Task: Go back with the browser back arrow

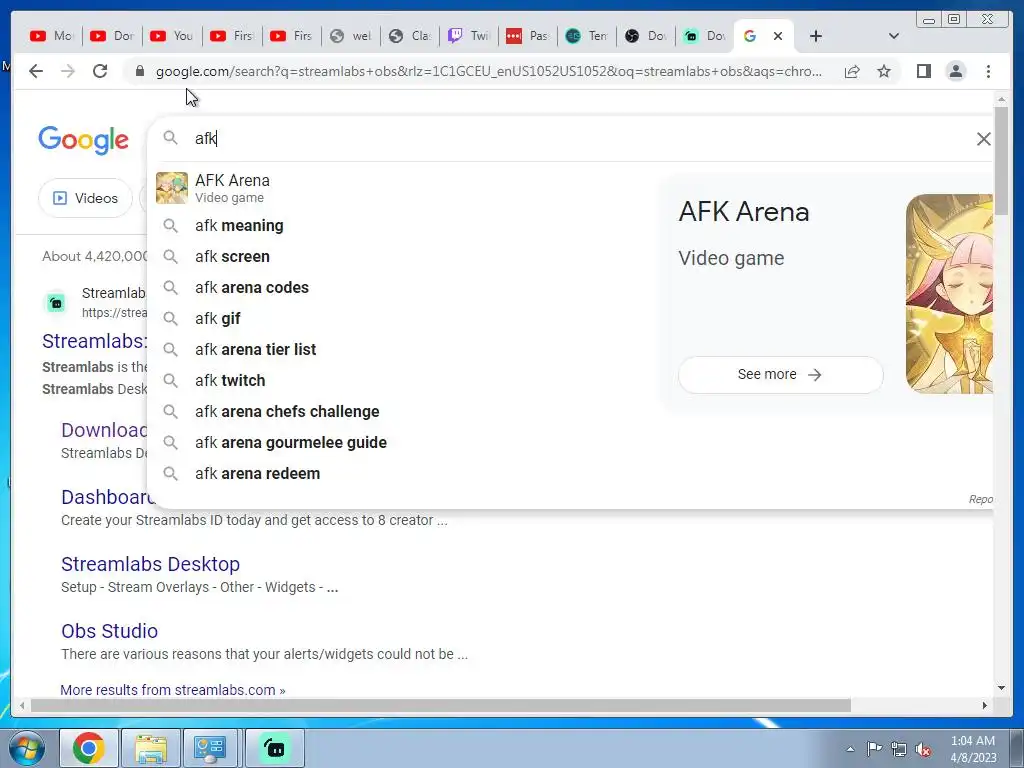Action: click(36, 71)
